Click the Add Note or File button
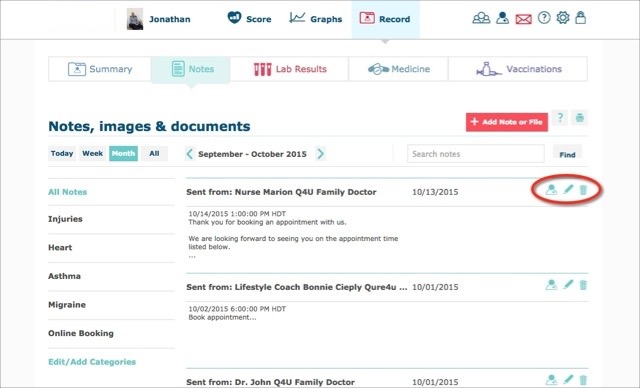The height and width of the screenshot is (388, 640). [507, 122]
